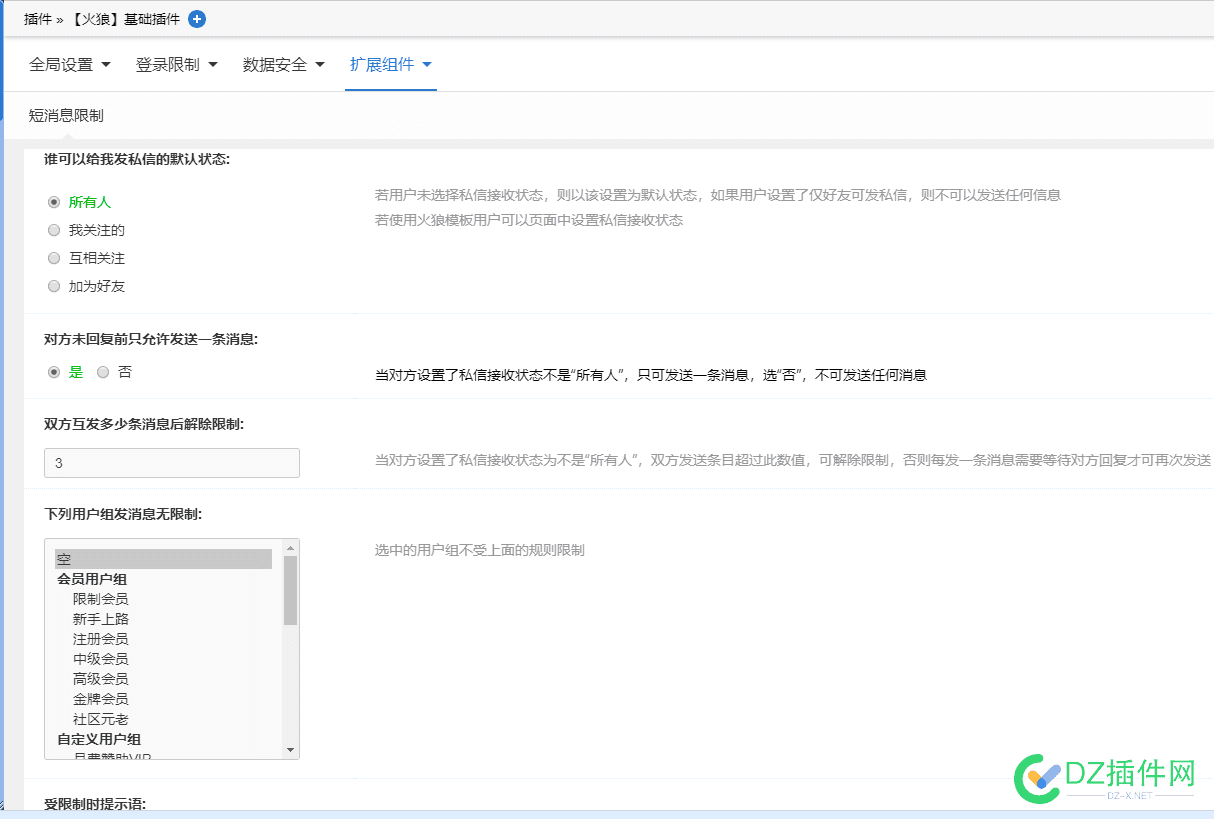Expand the 登录限制 dropdown menu
The width and height of the screenshot is (1214, 819).
click(176, 65)
